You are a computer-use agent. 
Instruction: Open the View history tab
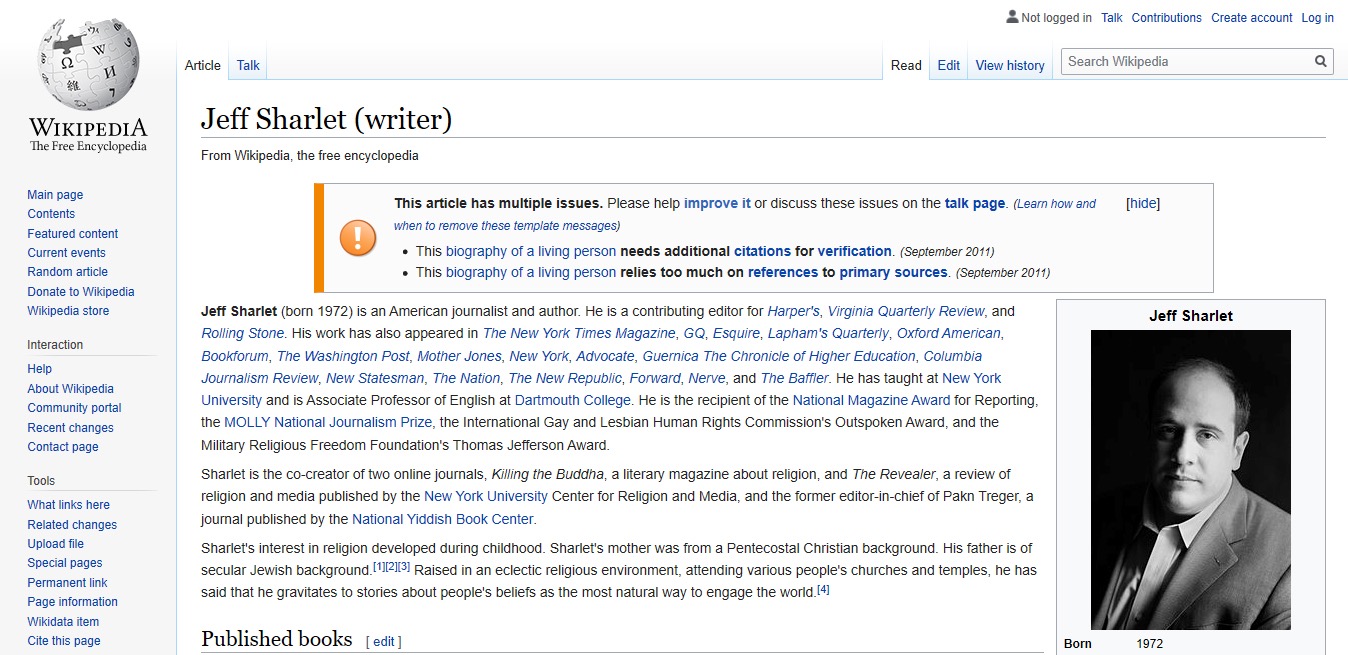(x=1010, y=65)
